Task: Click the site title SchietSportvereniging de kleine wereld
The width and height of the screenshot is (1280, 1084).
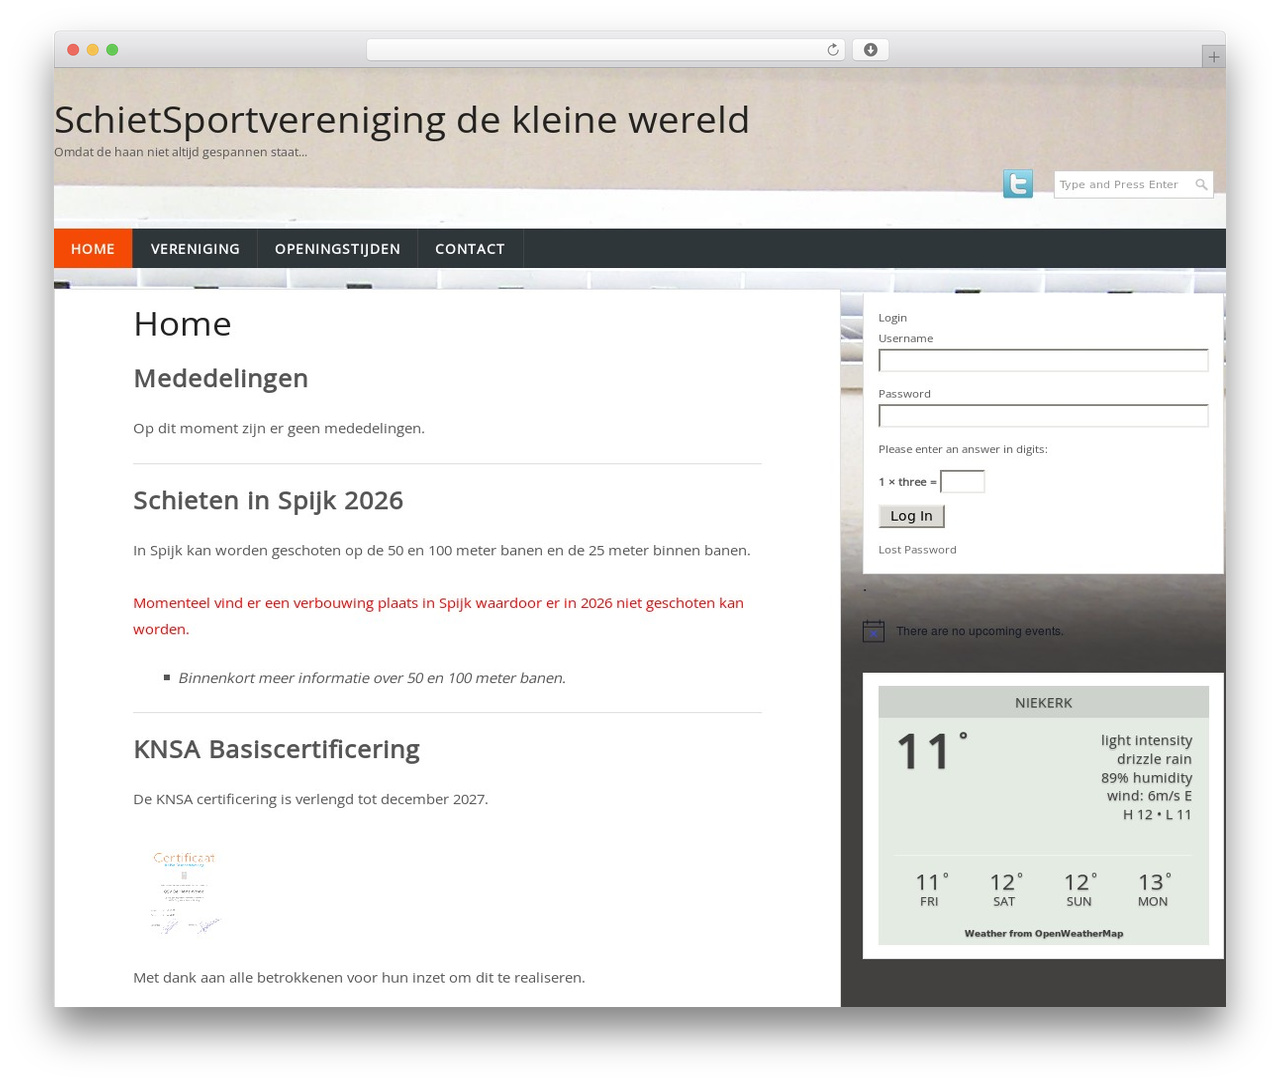Action: pyautogui.click(x=402, y=119)
